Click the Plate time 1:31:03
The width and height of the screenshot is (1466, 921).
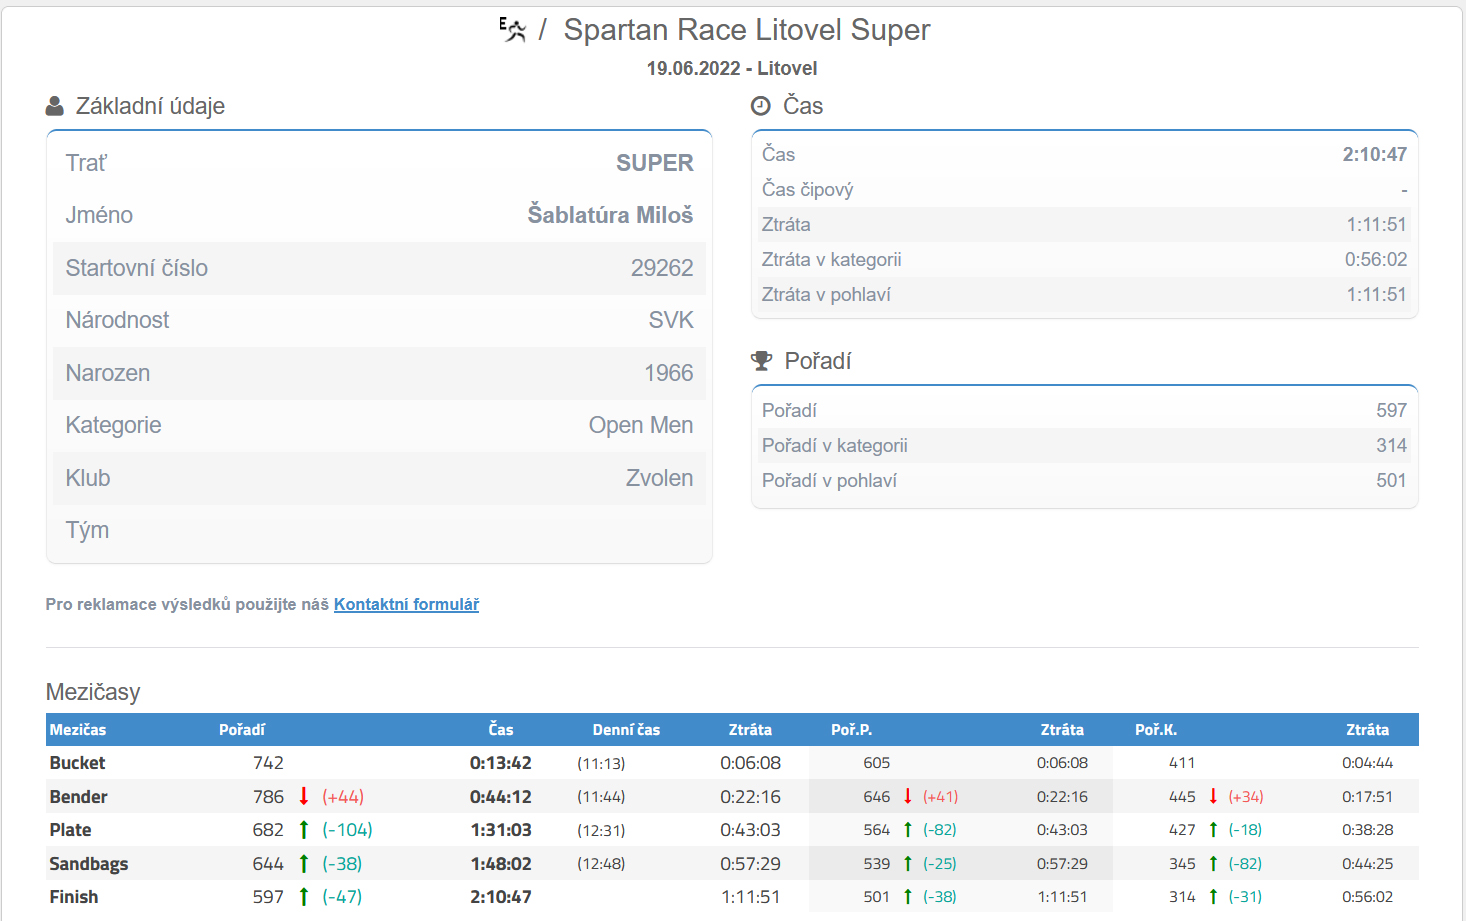pos(501,830)
